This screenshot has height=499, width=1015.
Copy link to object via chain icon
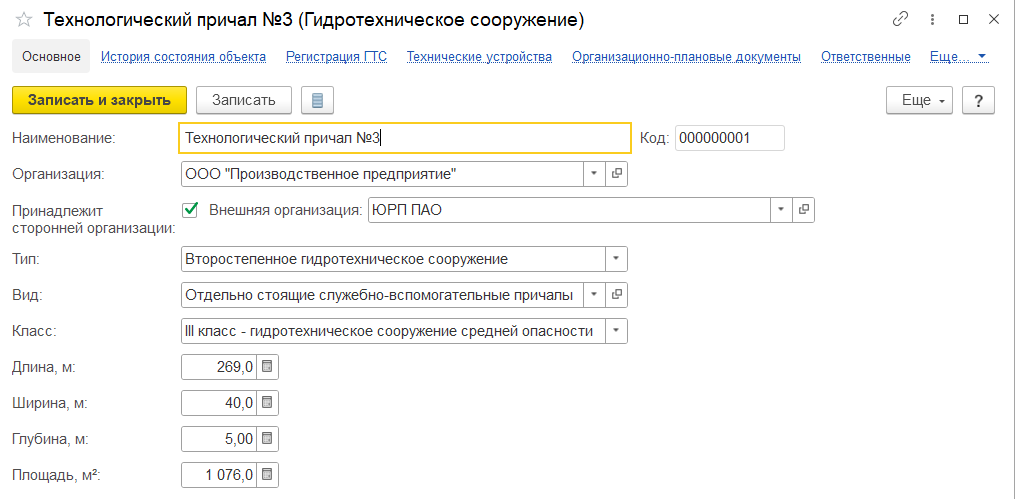coord(900,20)
